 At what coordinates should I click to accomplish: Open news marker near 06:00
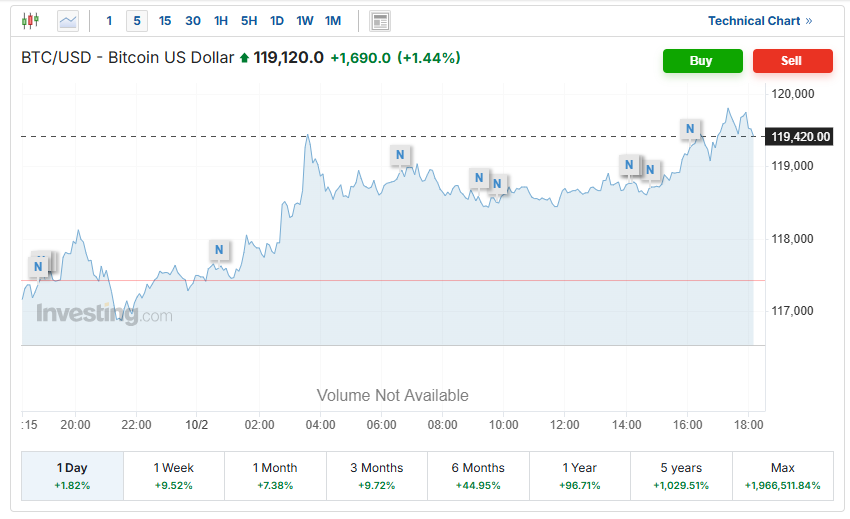[400, 155]
